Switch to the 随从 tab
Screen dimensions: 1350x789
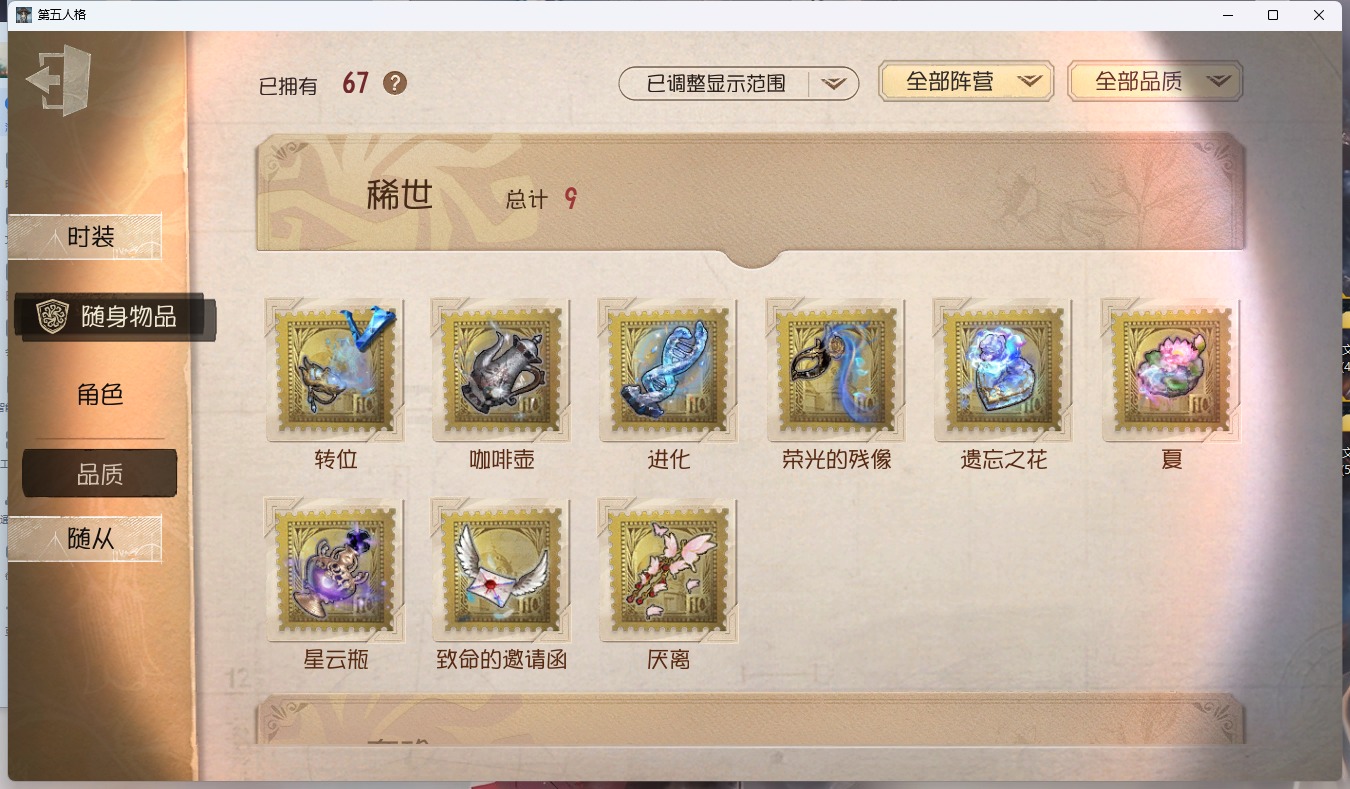click(85, 539)
